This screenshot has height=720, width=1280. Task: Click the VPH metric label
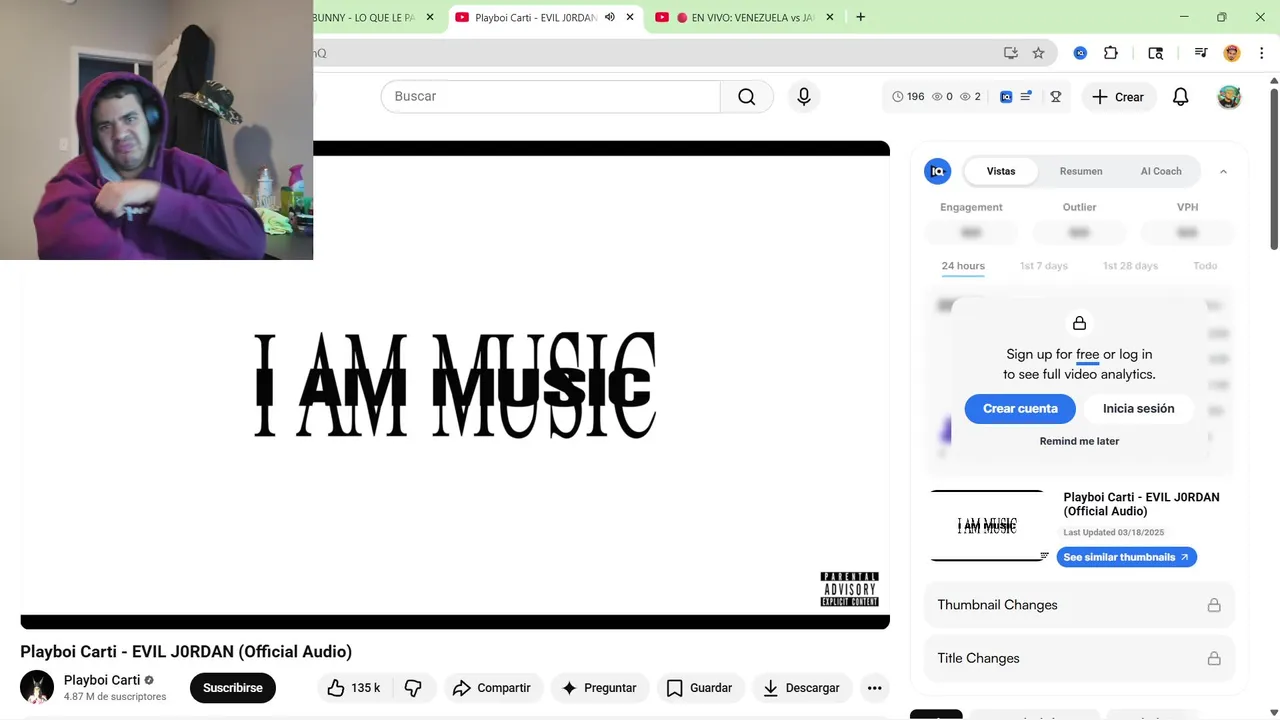tap(1187, 207)
